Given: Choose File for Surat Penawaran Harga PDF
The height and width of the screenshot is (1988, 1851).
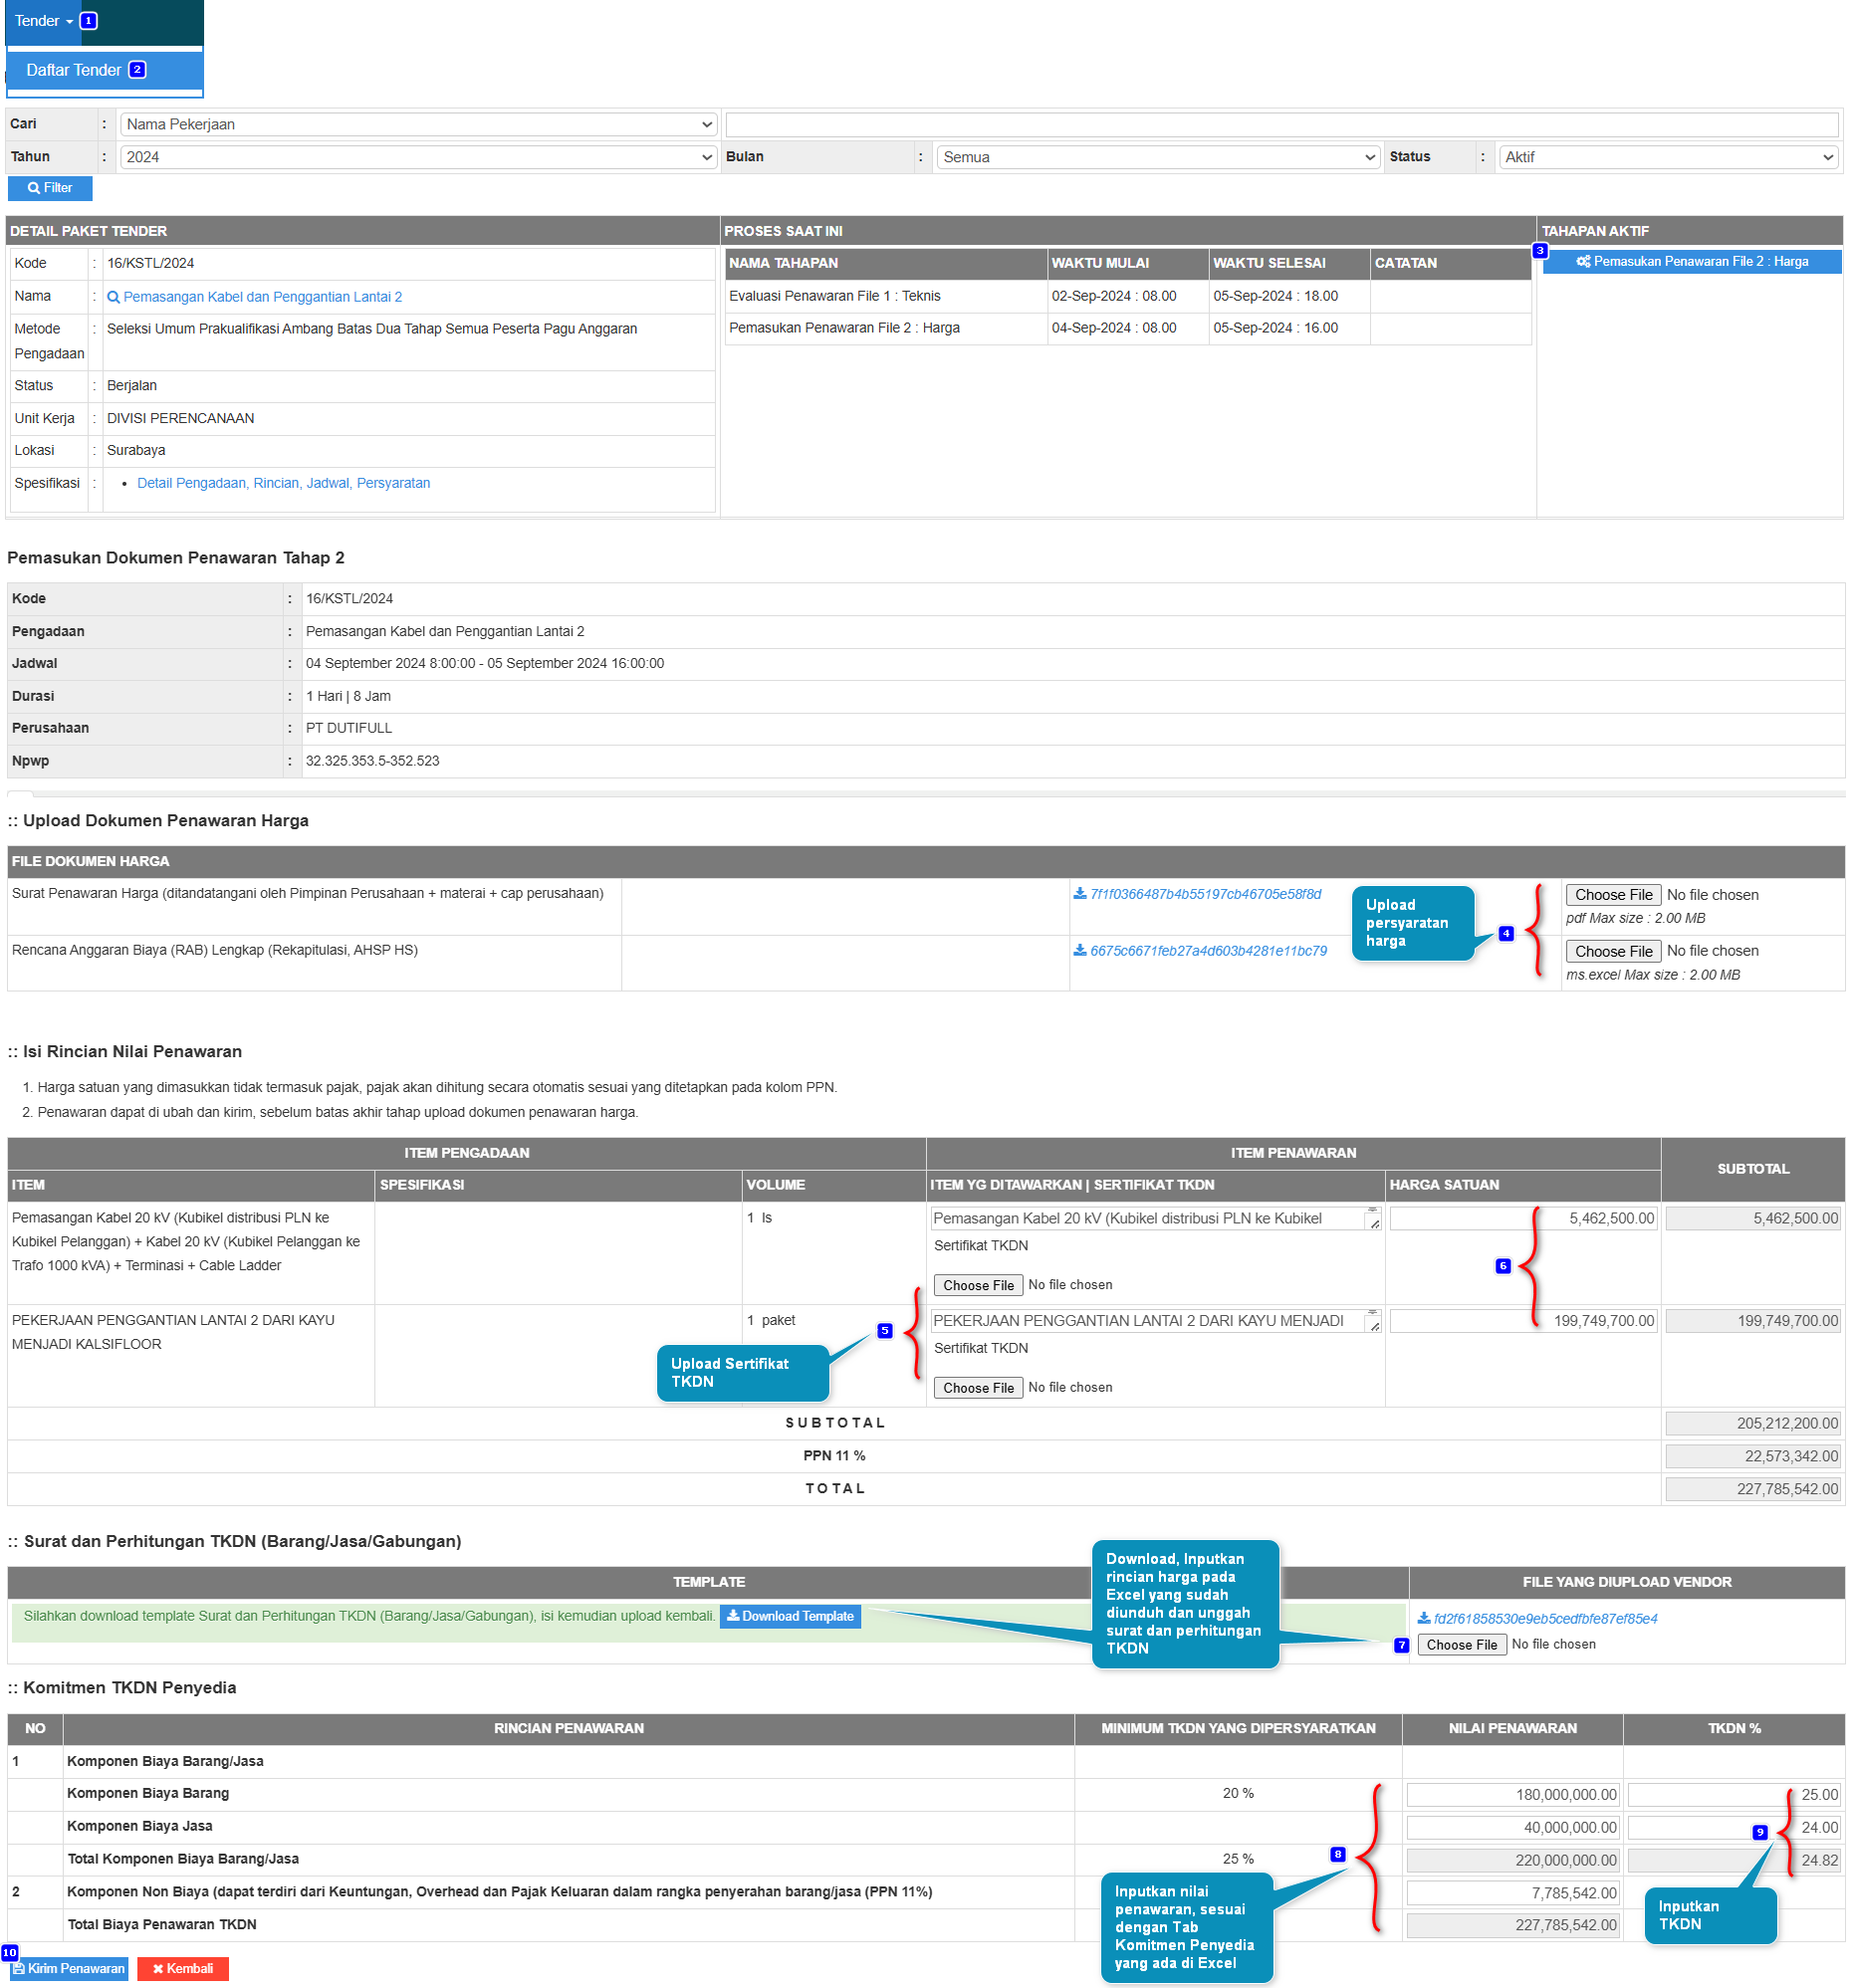Looking at the screenshot, I should 1613,895.
